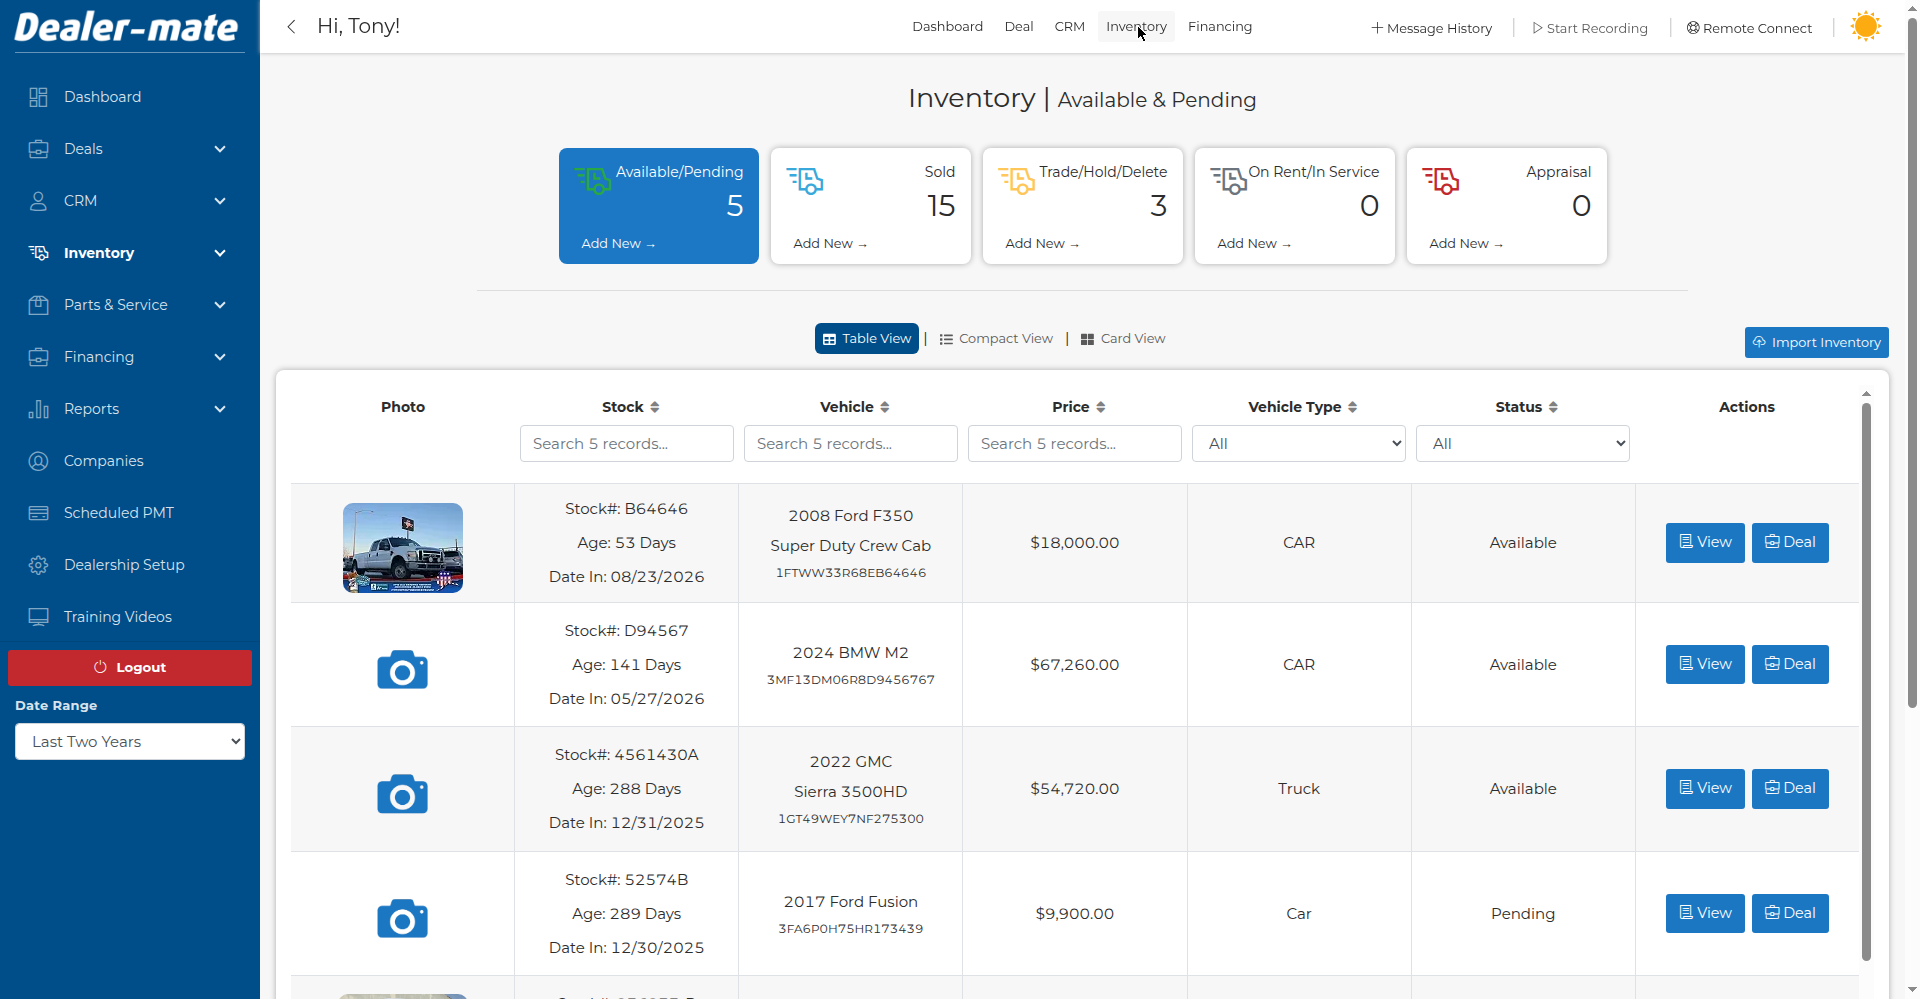Click camera placeholder for 2022 GMC Sierra

click(x=402, y=794)
